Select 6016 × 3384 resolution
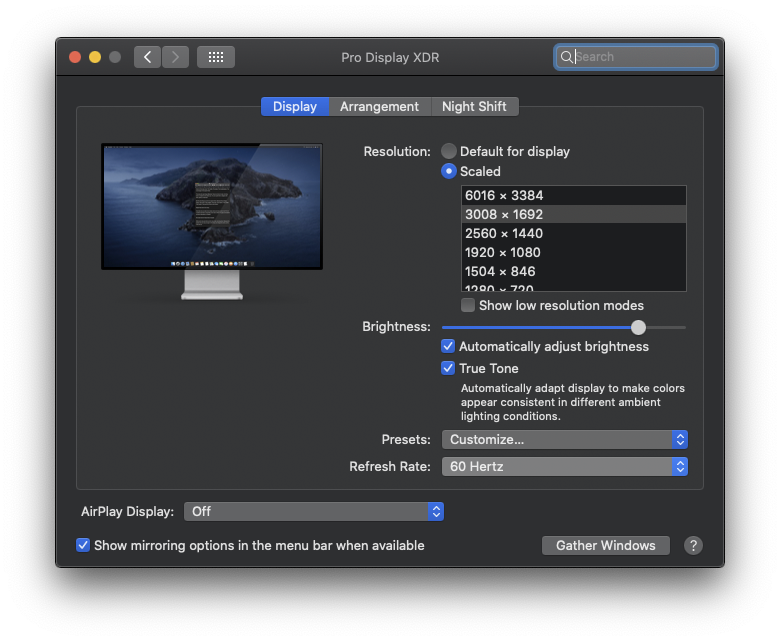Screen dimensions: 780x641 (574, 195)
